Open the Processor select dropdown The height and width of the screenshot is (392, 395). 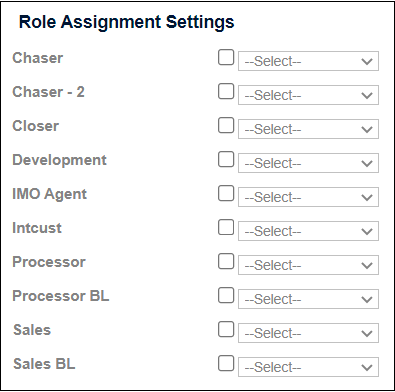pyautogui.click(x=308, y=265)
